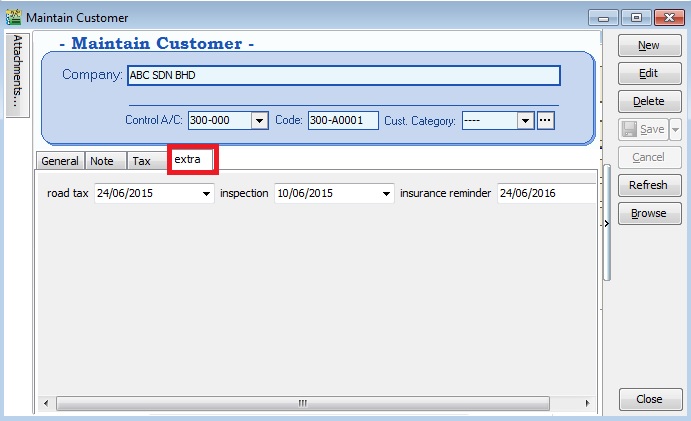The image size is (691, 421).
Task: Refresh the customer record
Action: pyautogui.click(x=648, y=185)
